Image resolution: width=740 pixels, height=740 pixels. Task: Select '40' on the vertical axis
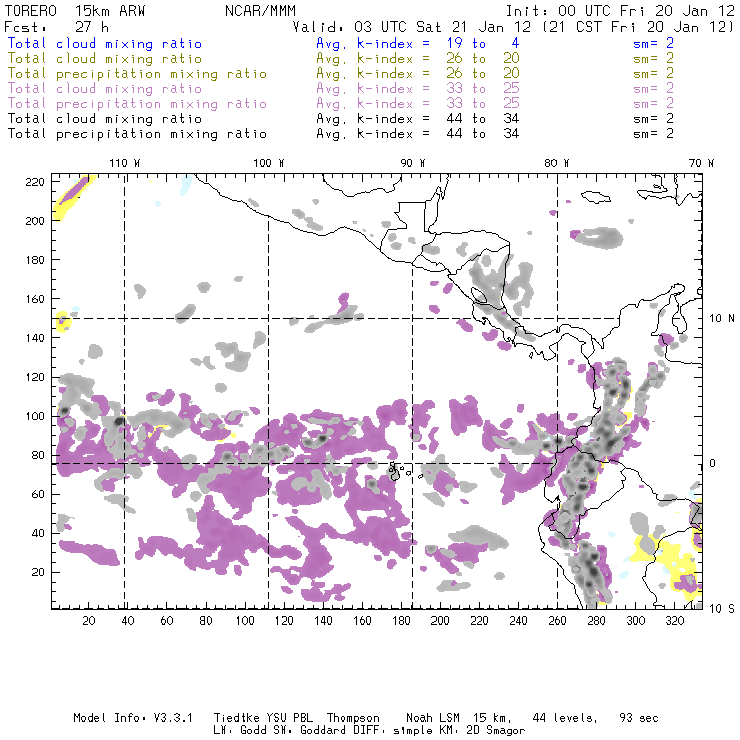tap(38, 533)
